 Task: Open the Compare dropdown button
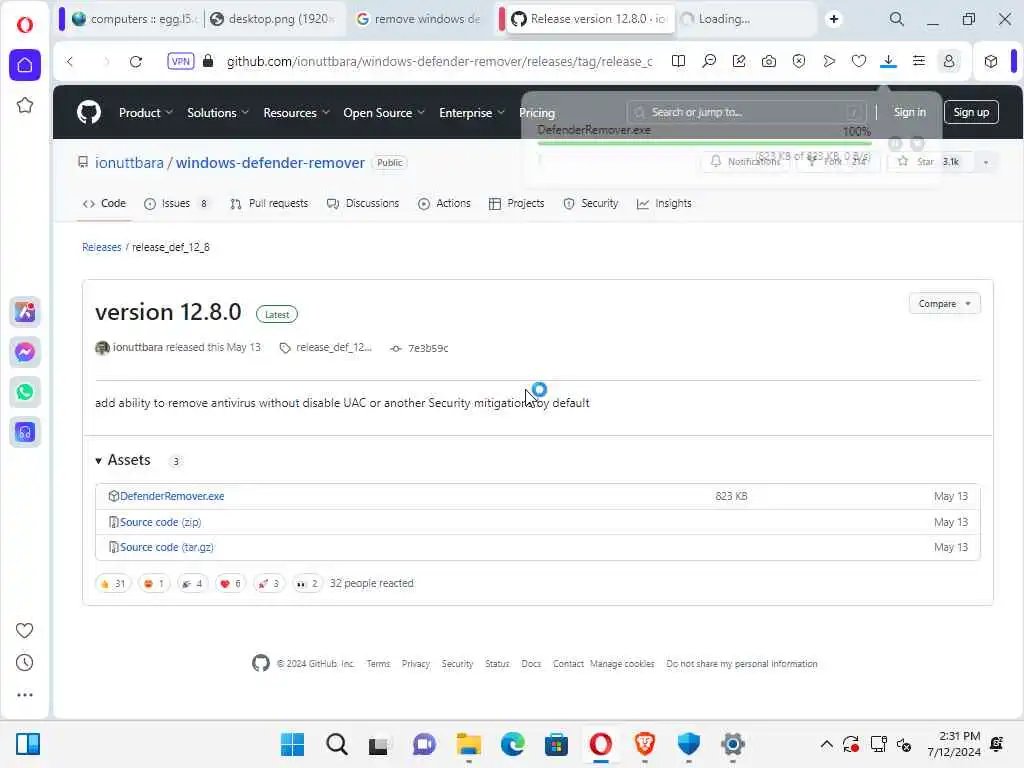point(944,304)
